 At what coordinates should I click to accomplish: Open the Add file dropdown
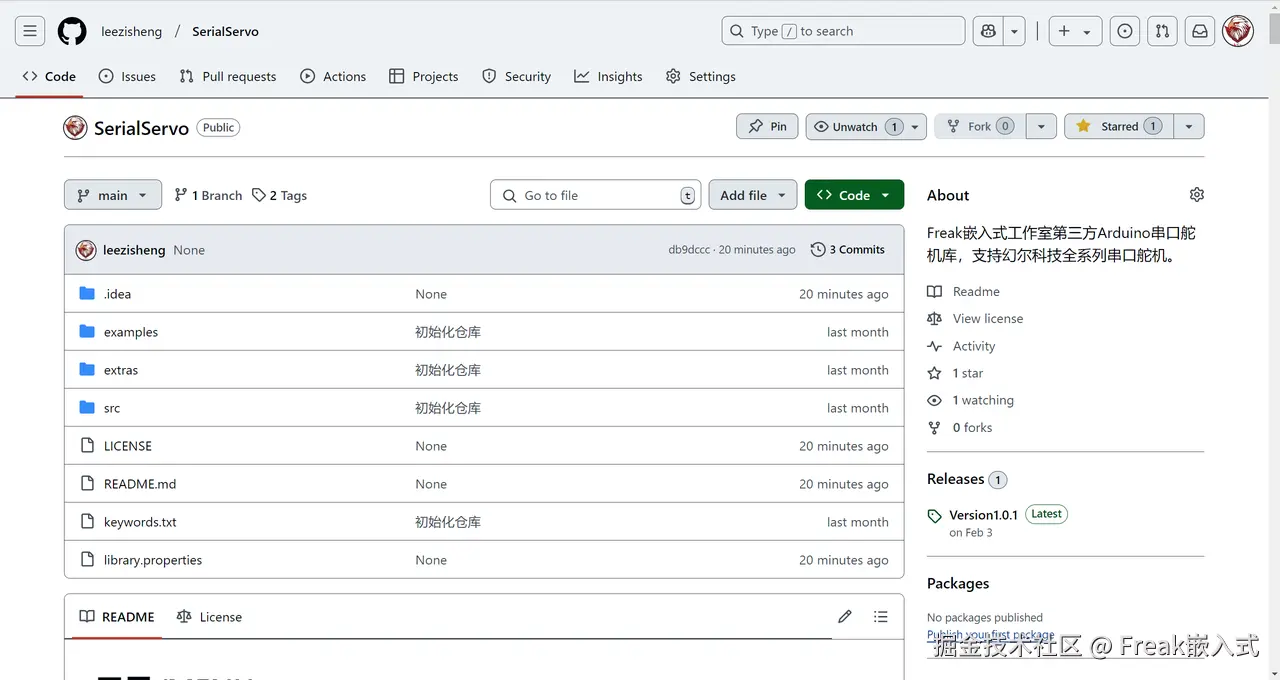click(753, 195)
